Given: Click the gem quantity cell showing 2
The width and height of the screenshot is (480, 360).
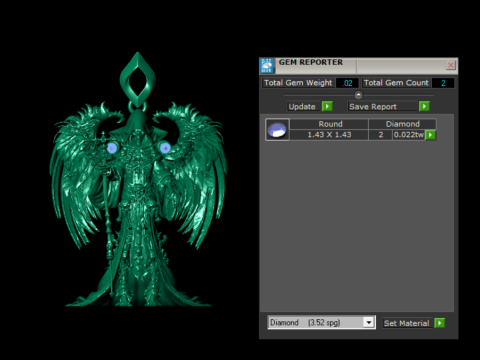Looking at the screenshot, I should (x=381, y=135).
